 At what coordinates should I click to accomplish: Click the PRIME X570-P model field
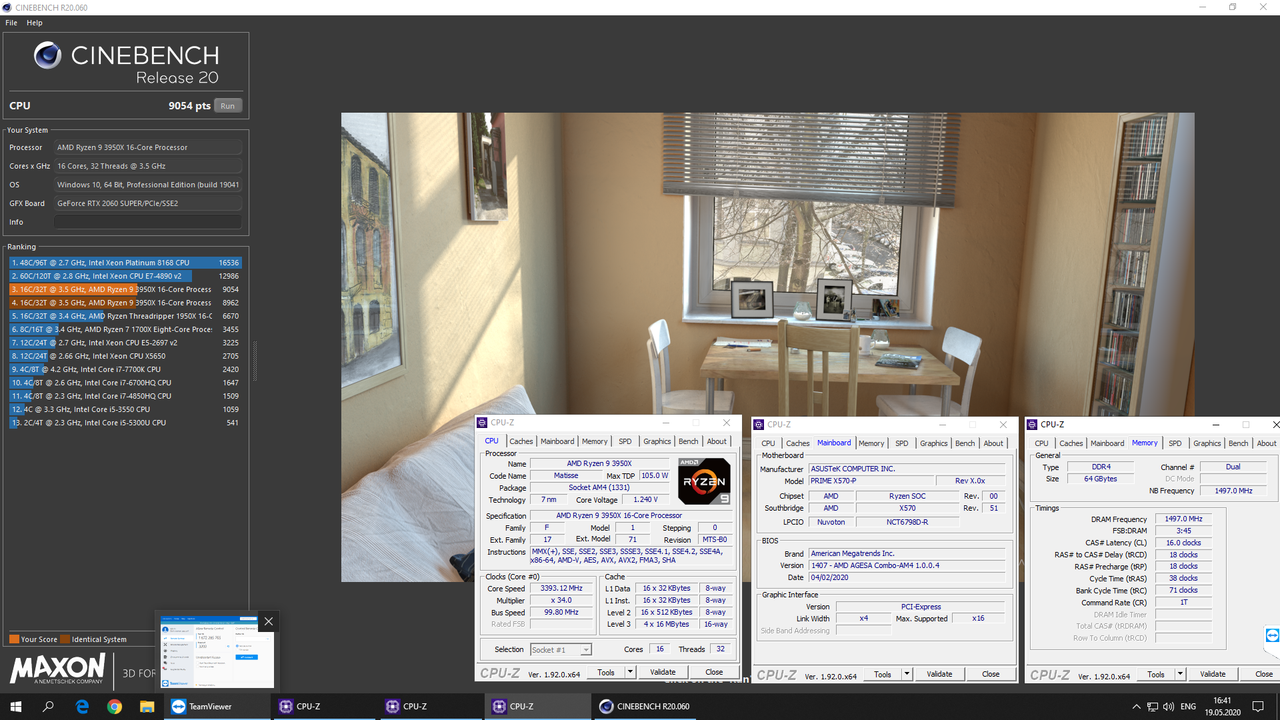(x=871, y=481)
